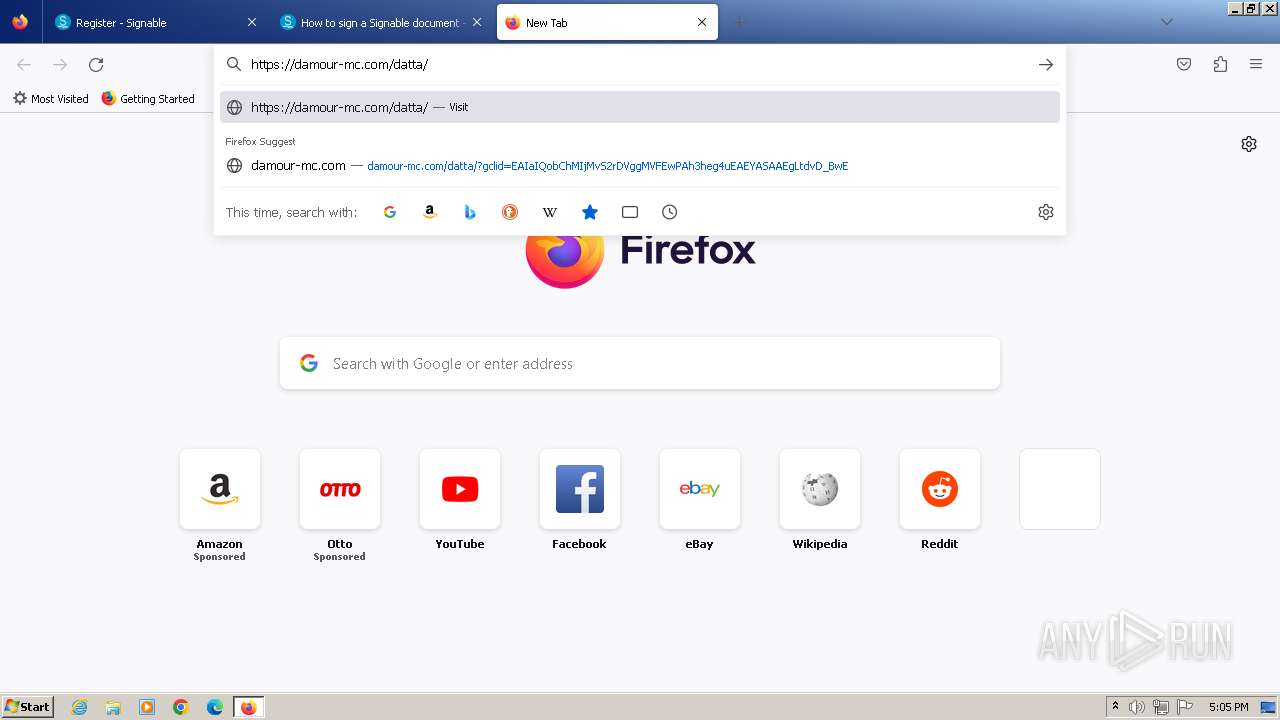The width and height of the screenshot is (1280, 720).
Task: Click the Go arrow in address bar
Action: [x=1046, y=64]
